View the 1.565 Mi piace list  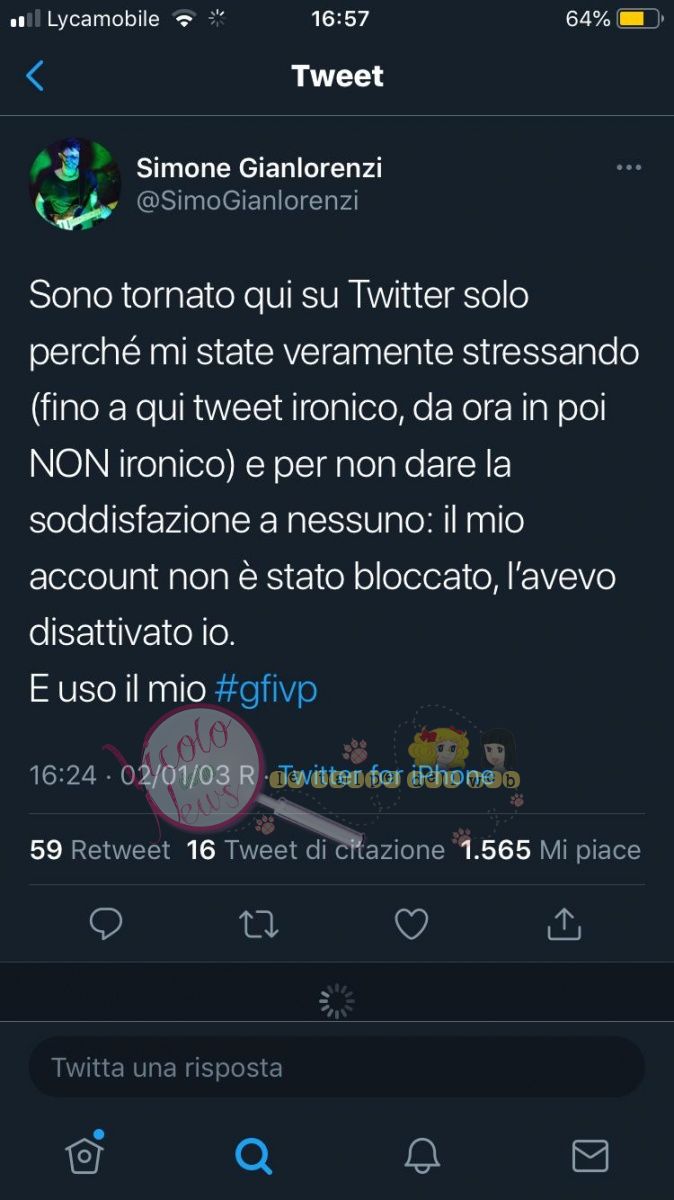click(551, 850)
